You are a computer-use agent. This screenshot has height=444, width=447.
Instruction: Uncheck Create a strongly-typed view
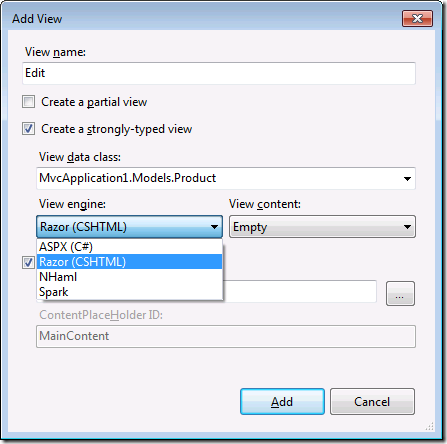pyautogui.click(x=28, y=129)
